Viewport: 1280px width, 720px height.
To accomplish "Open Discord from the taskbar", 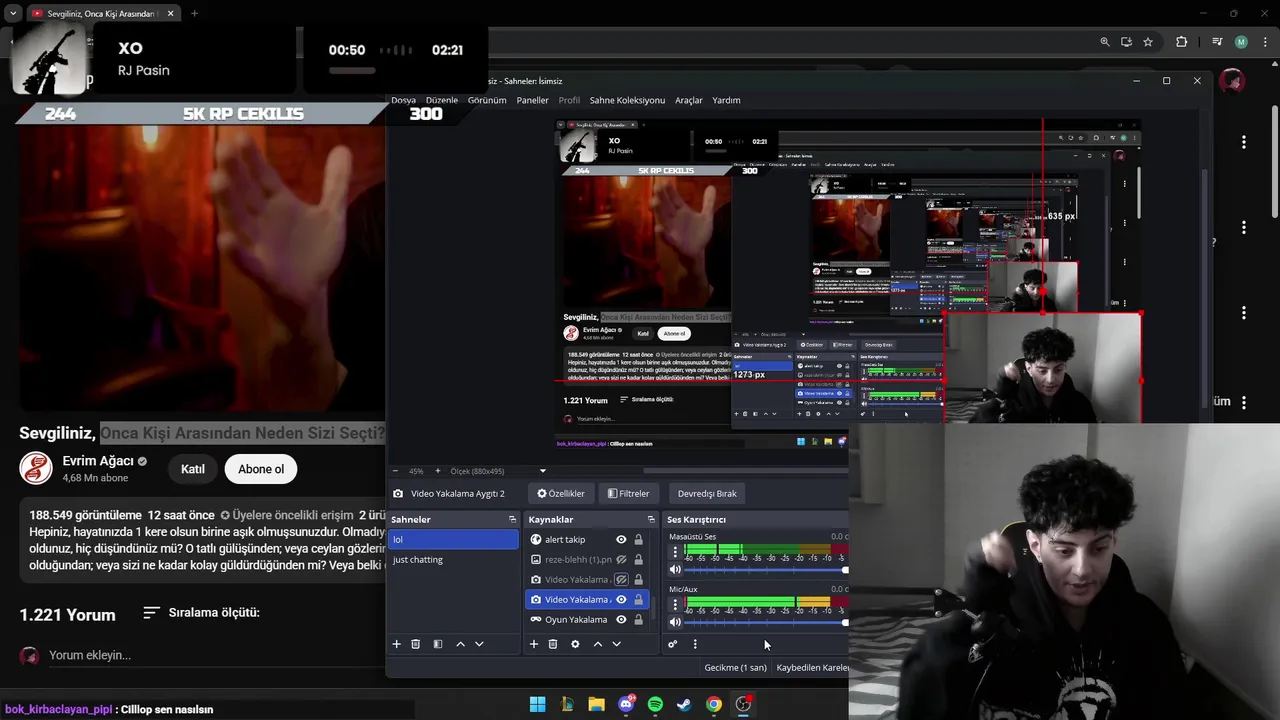I will [x=626, y=704].
